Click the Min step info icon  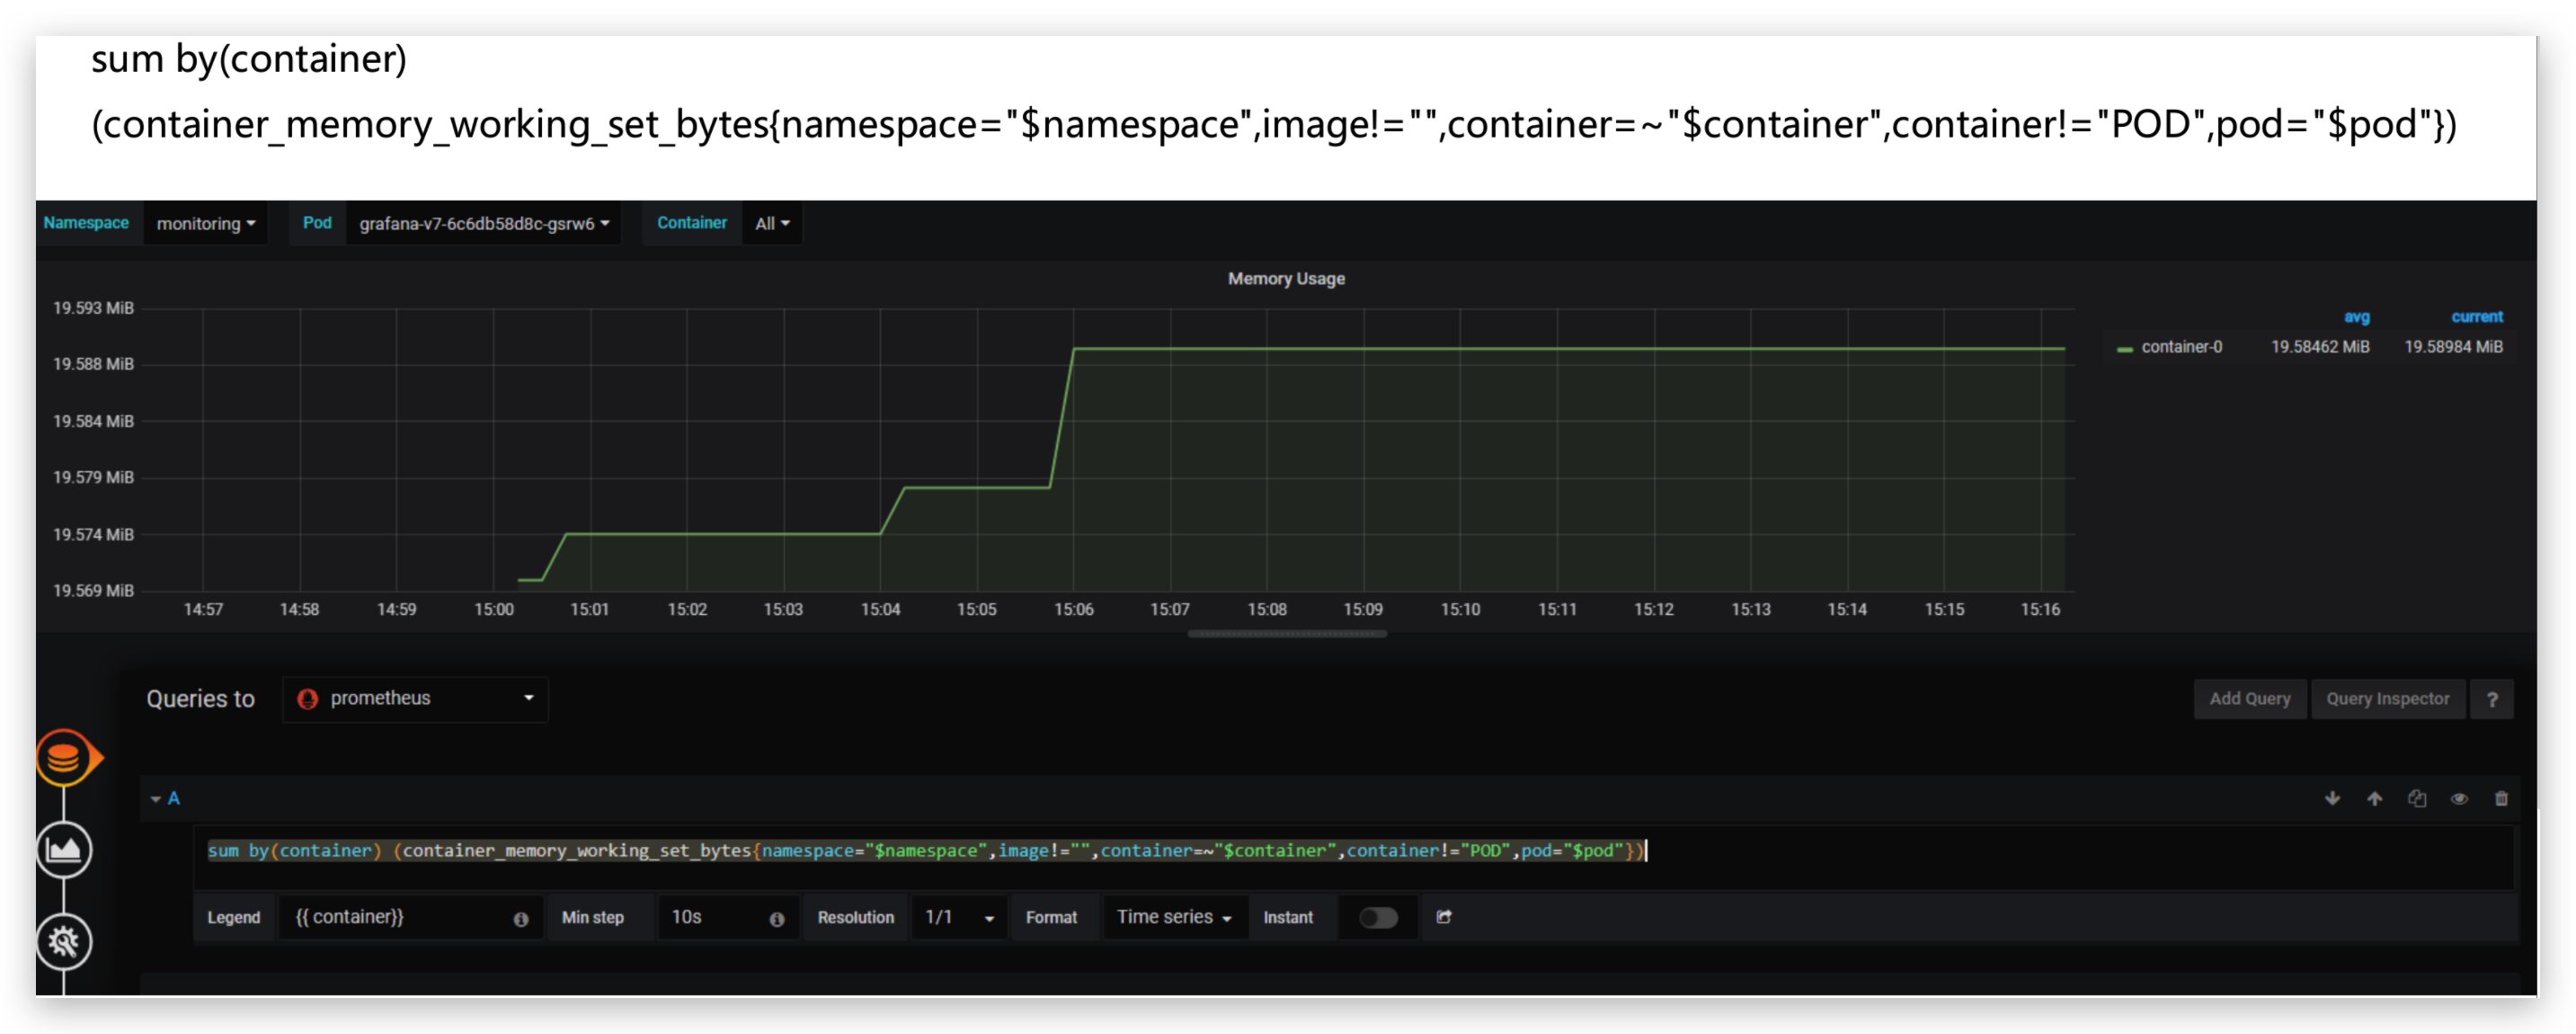pyautogui.click(x=777, y=919)
